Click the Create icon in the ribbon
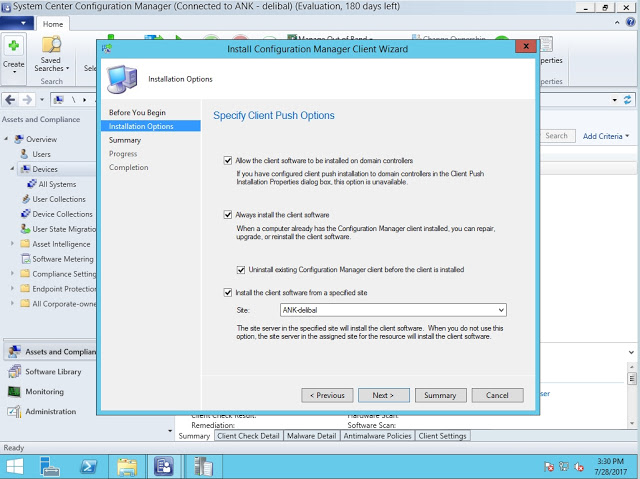 [x=14, y=50]
